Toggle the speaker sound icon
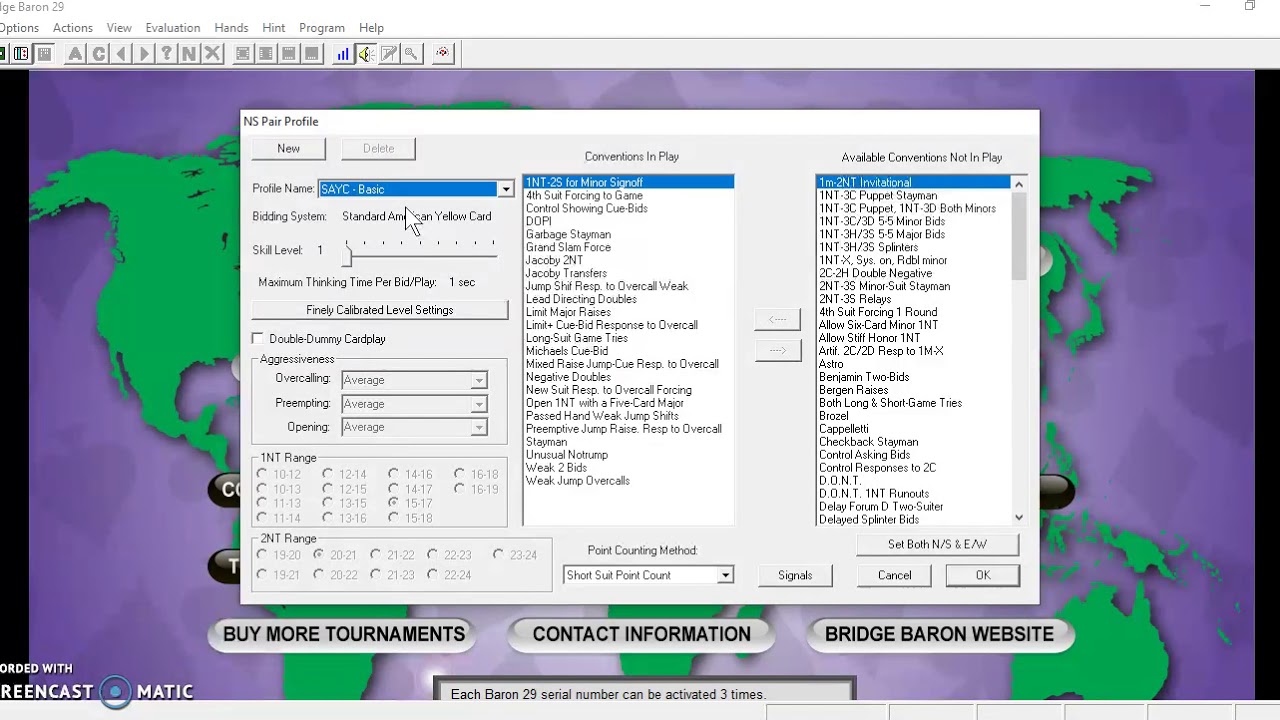This screenshot has height=720, width=1280. point(366,54)
